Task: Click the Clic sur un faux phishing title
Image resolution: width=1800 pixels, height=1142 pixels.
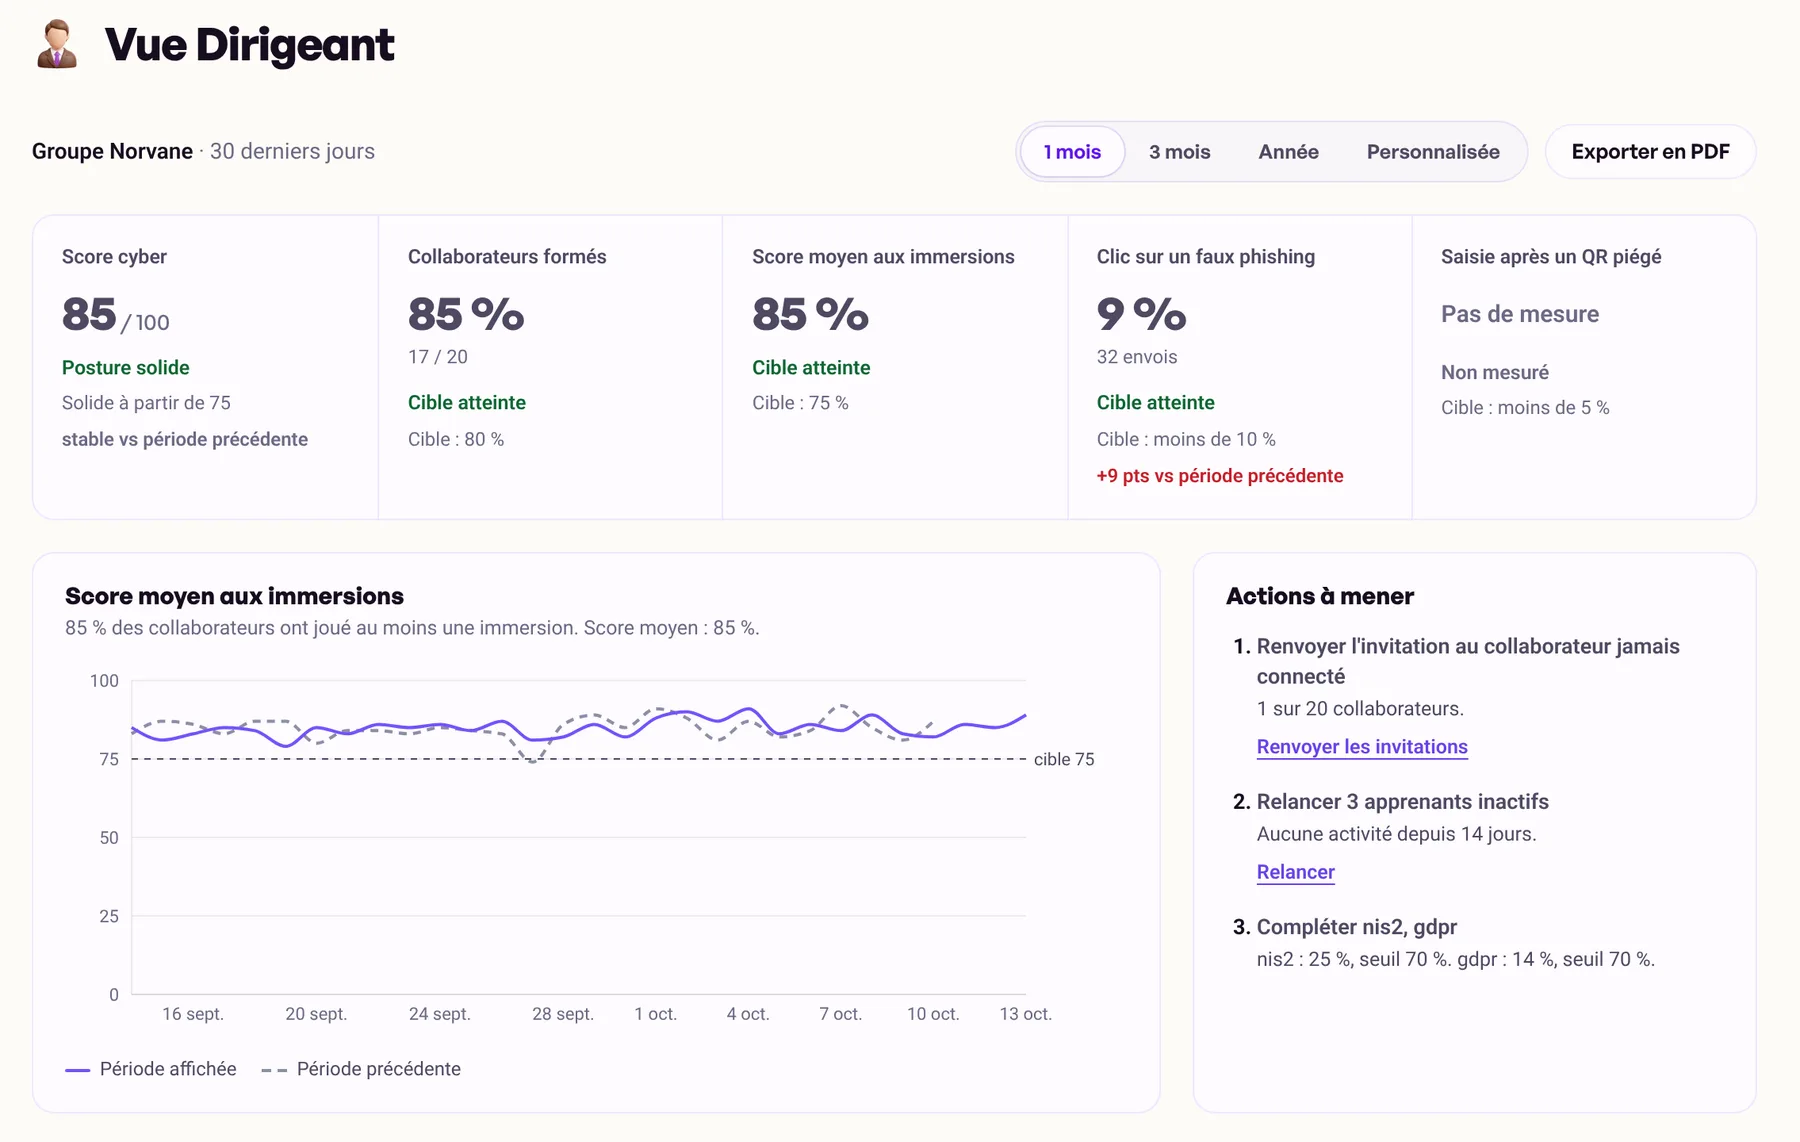Action: tap(1206, 257)
